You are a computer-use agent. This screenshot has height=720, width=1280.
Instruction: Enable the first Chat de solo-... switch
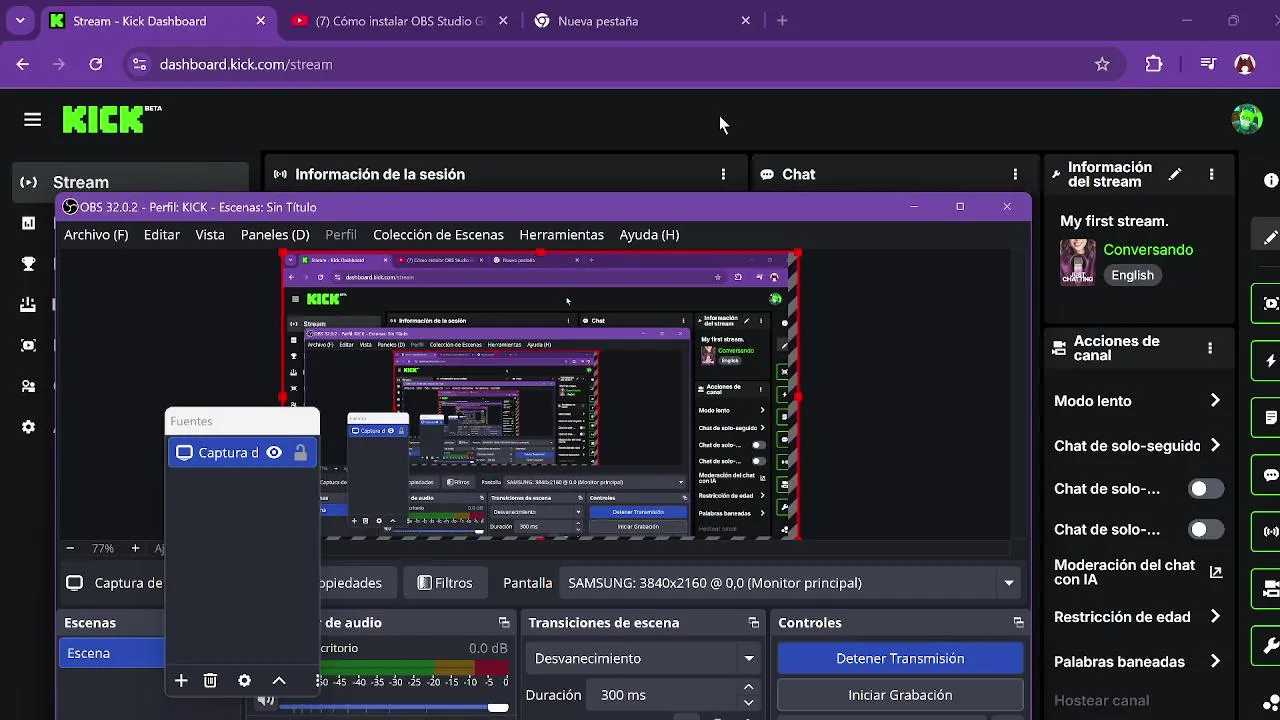(x=1205, y=489)
